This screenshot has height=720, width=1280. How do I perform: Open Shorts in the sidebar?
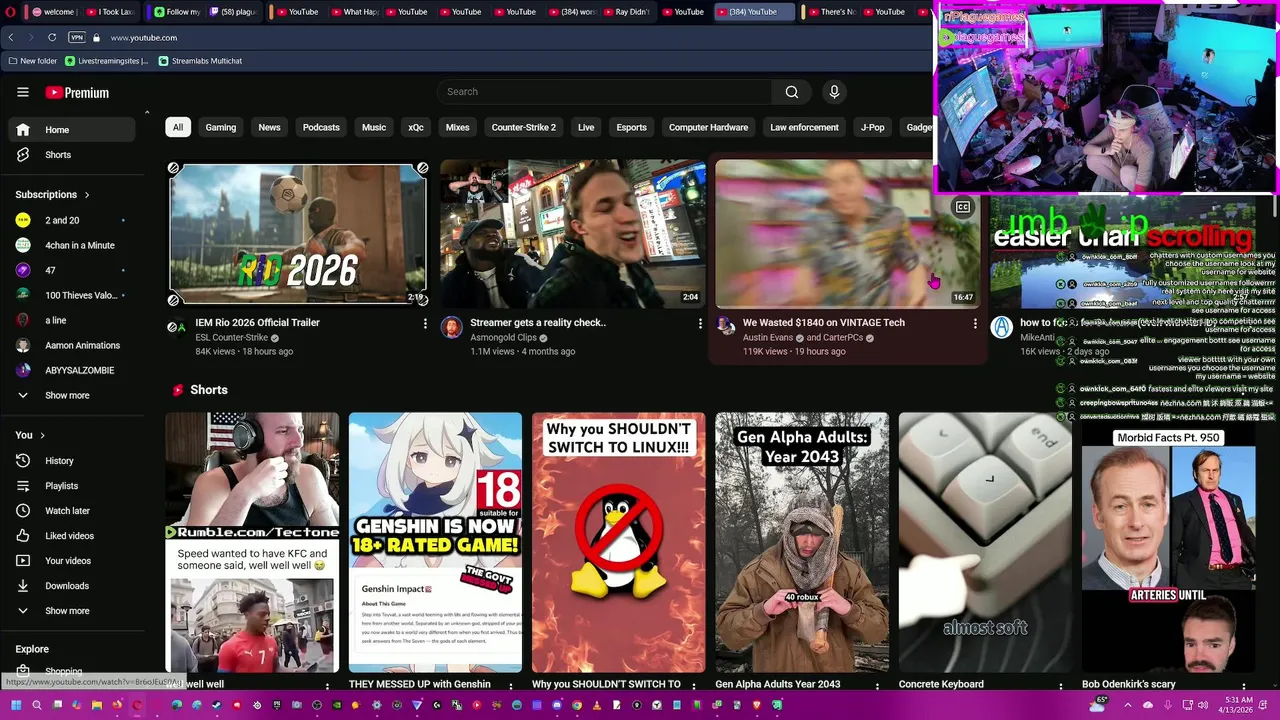71,155
